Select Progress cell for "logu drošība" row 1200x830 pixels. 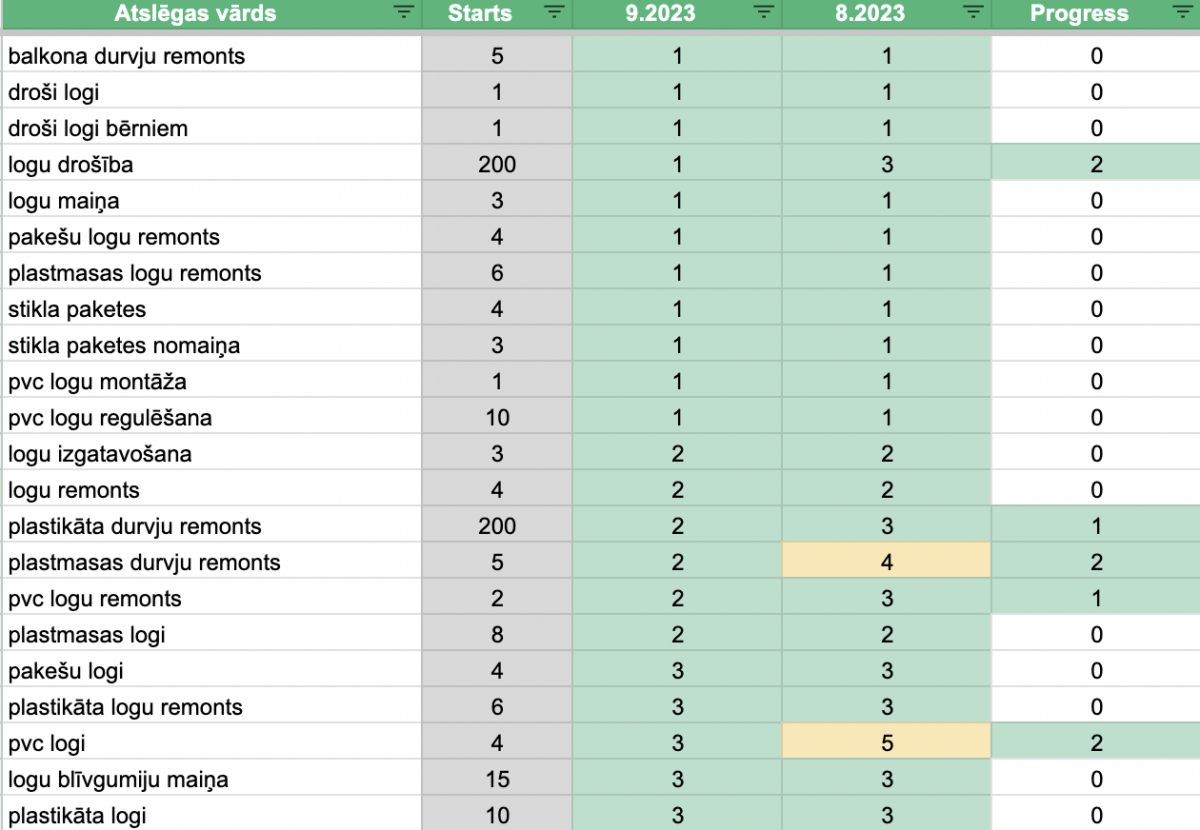pyautogui.click(x=1096, y=165)
